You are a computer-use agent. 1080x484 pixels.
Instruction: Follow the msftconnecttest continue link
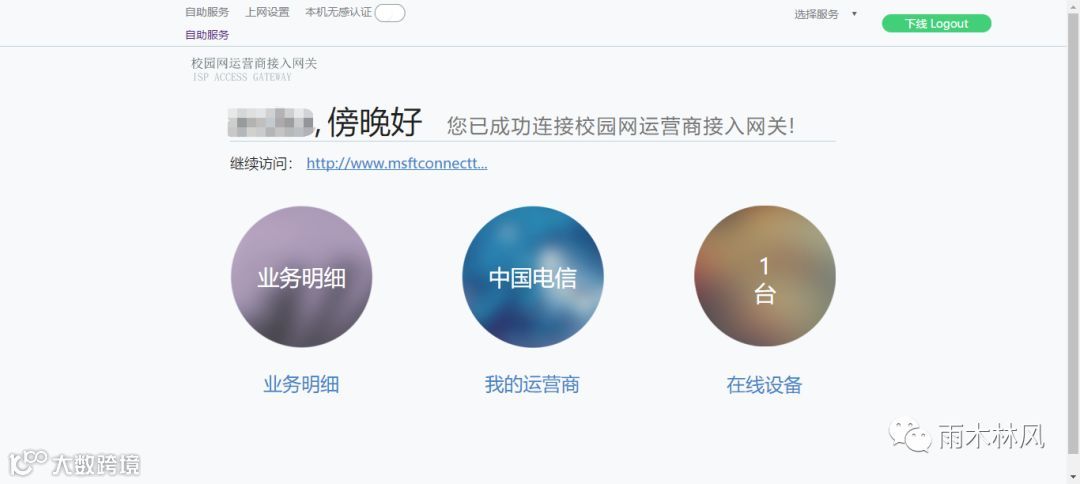pyautogui.click(x=397, y=164)
